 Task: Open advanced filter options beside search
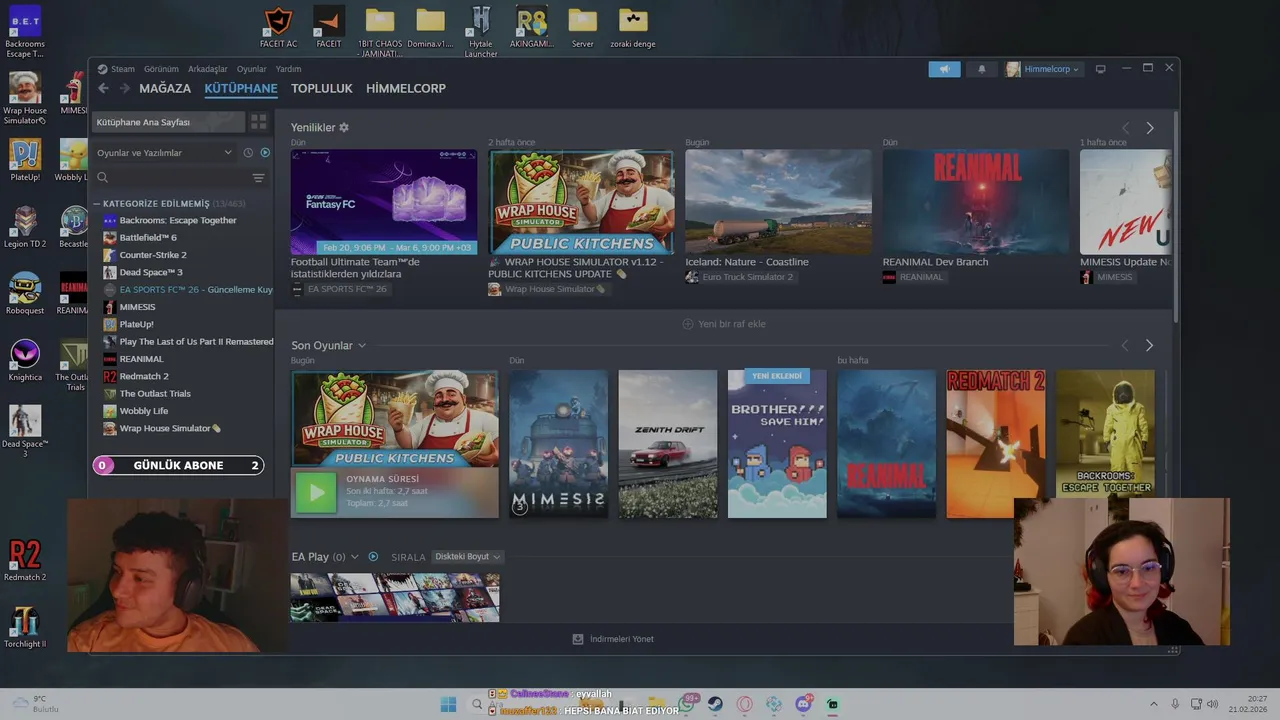tap(258, 178)
